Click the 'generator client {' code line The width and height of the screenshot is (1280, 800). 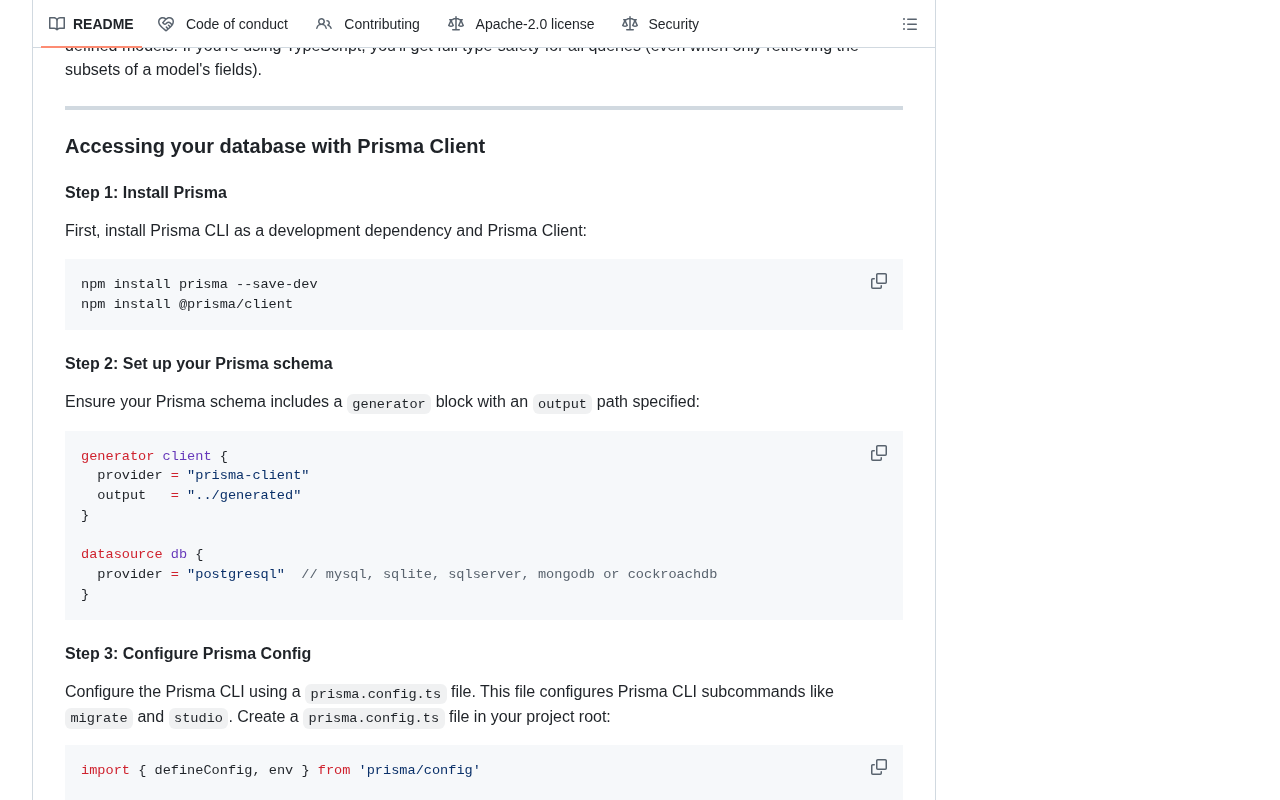[x=154, y=457]
